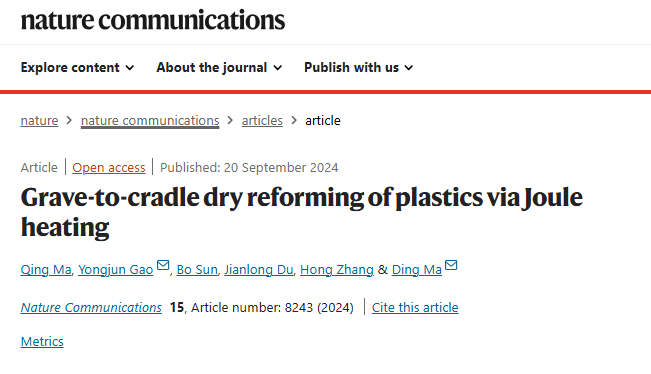Open the nature communications breadcrumb link
The image size is (651, 374).
tap(150, 120)
